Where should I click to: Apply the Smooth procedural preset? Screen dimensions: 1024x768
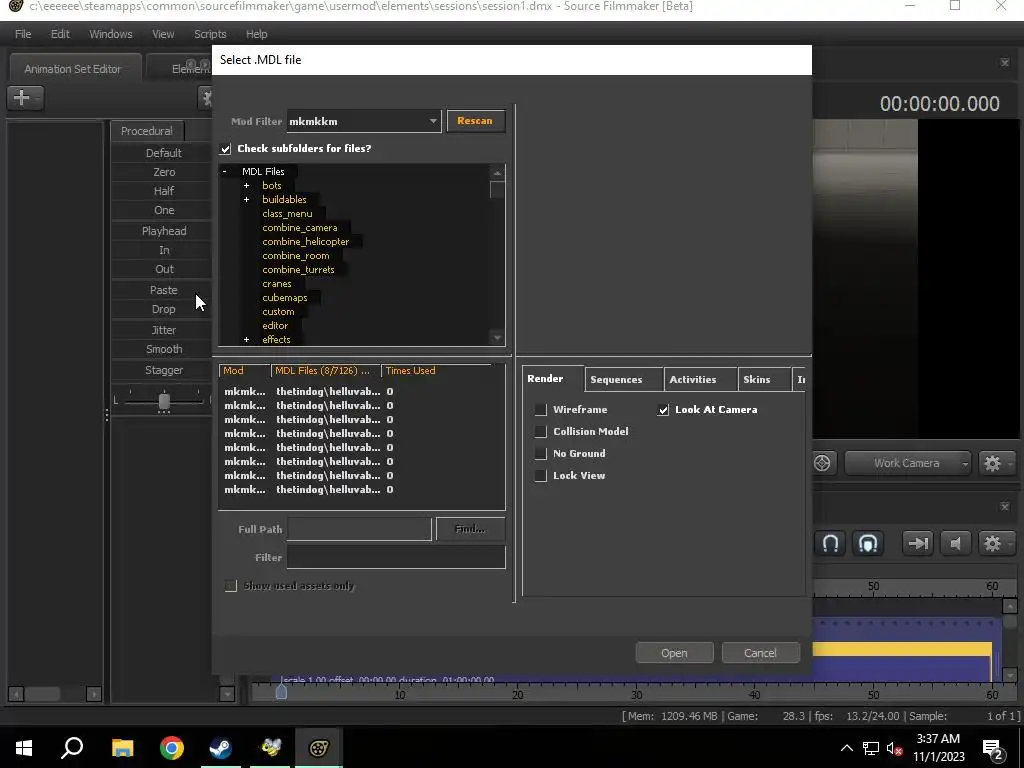click(164, 349)
